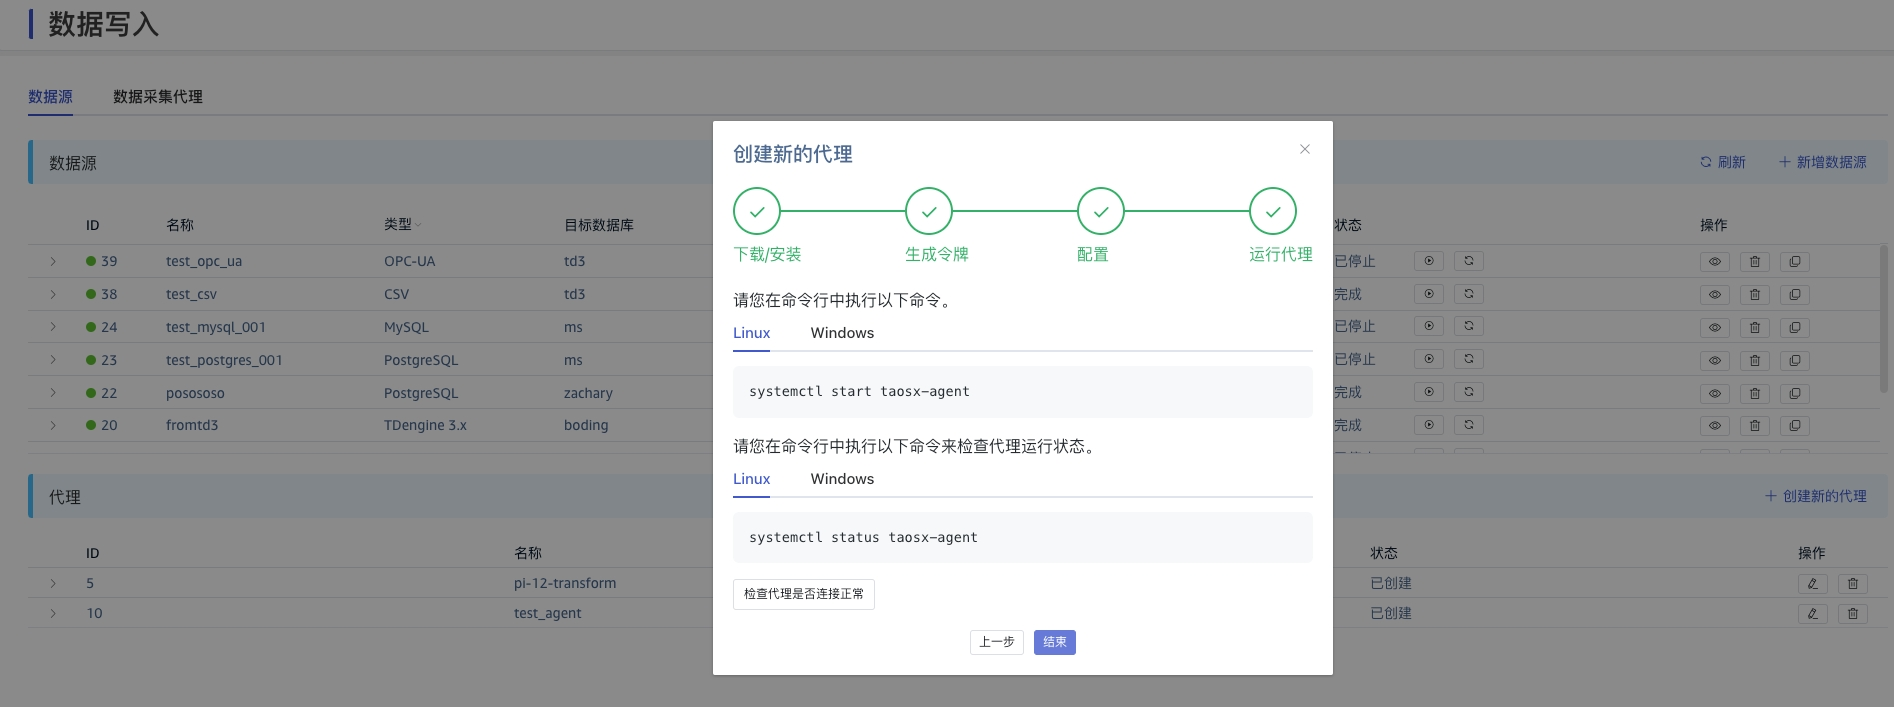Expand the test_opc_ua row chevron

(53, 261)
